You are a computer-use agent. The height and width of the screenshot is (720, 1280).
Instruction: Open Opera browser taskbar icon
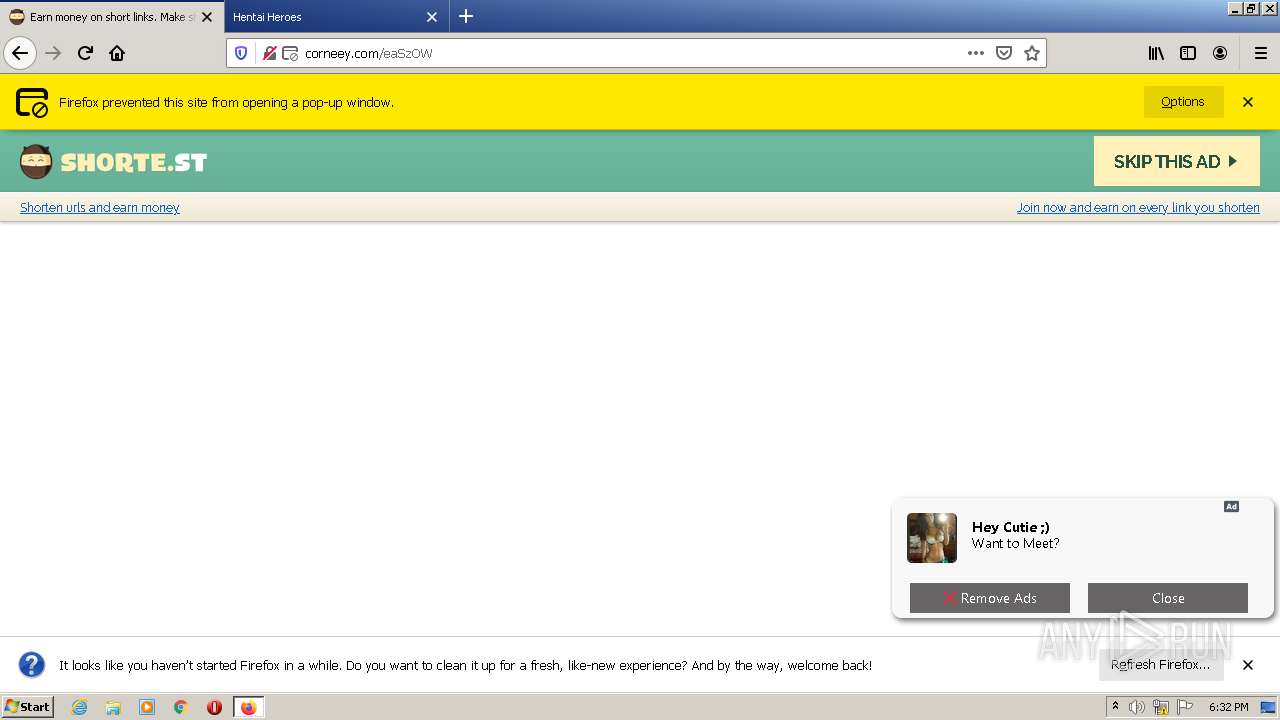(x=214, y=707)
